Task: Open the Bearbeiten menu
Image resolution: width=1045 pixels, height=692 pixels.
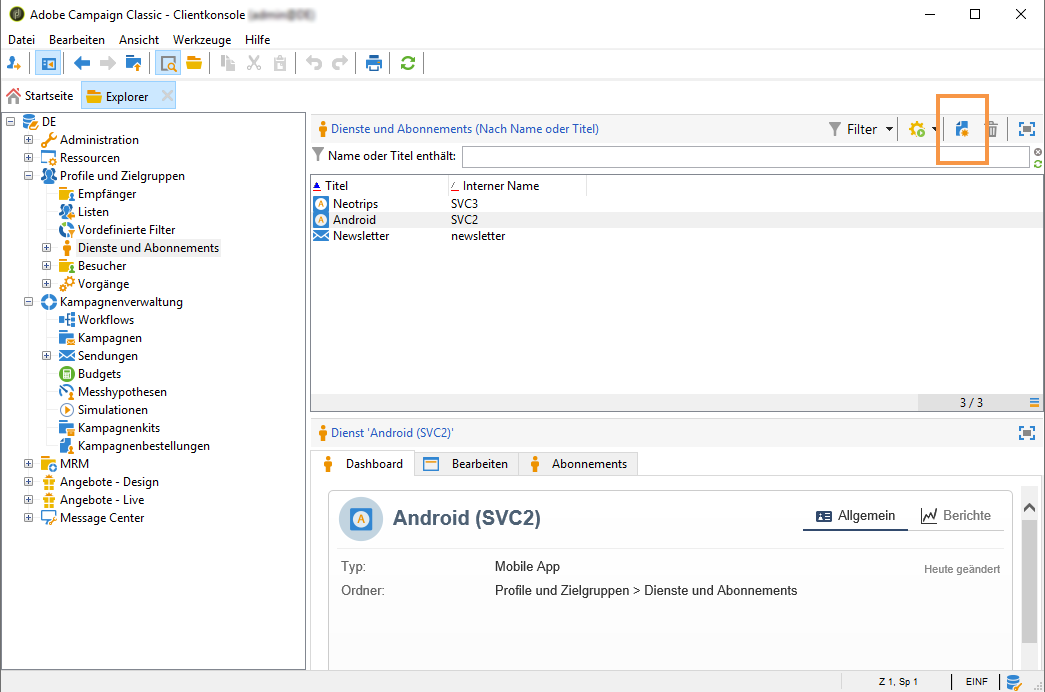Action: pyautogui.click(x=77, y=40)
